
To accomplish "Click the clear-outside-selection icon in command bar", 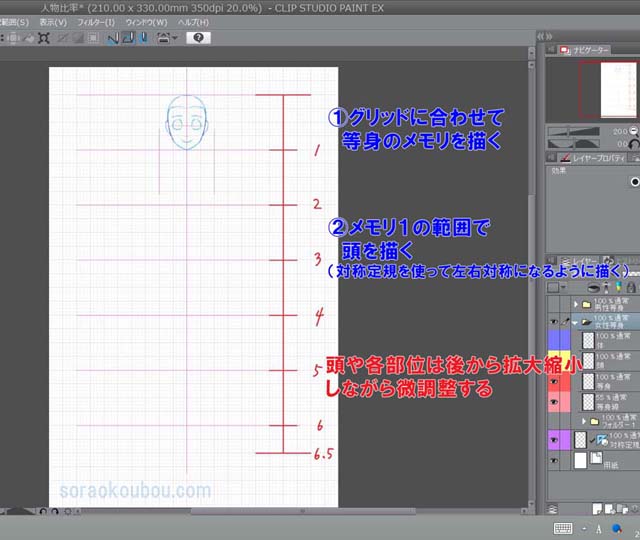I will (x=13, y=38).
